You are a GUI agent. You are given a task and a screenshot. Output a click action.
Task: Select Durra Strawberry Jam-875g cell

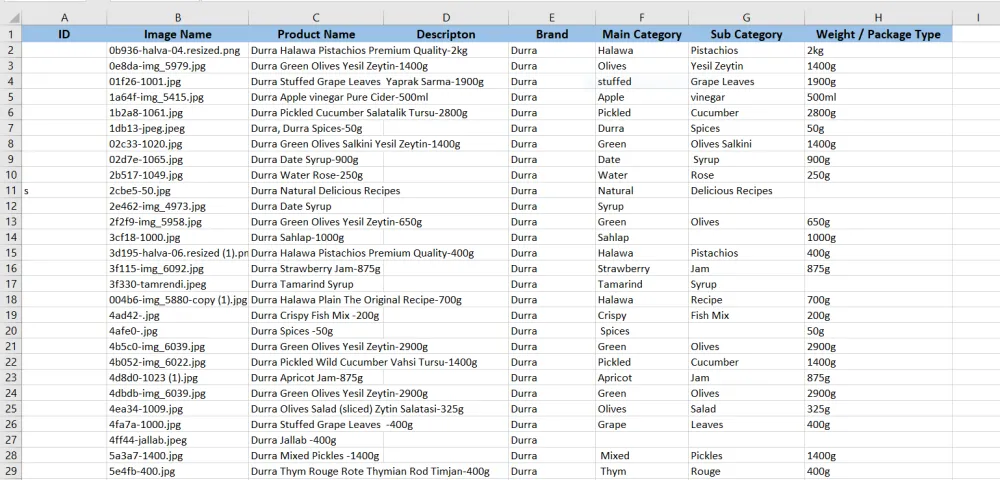coord(316,268)
